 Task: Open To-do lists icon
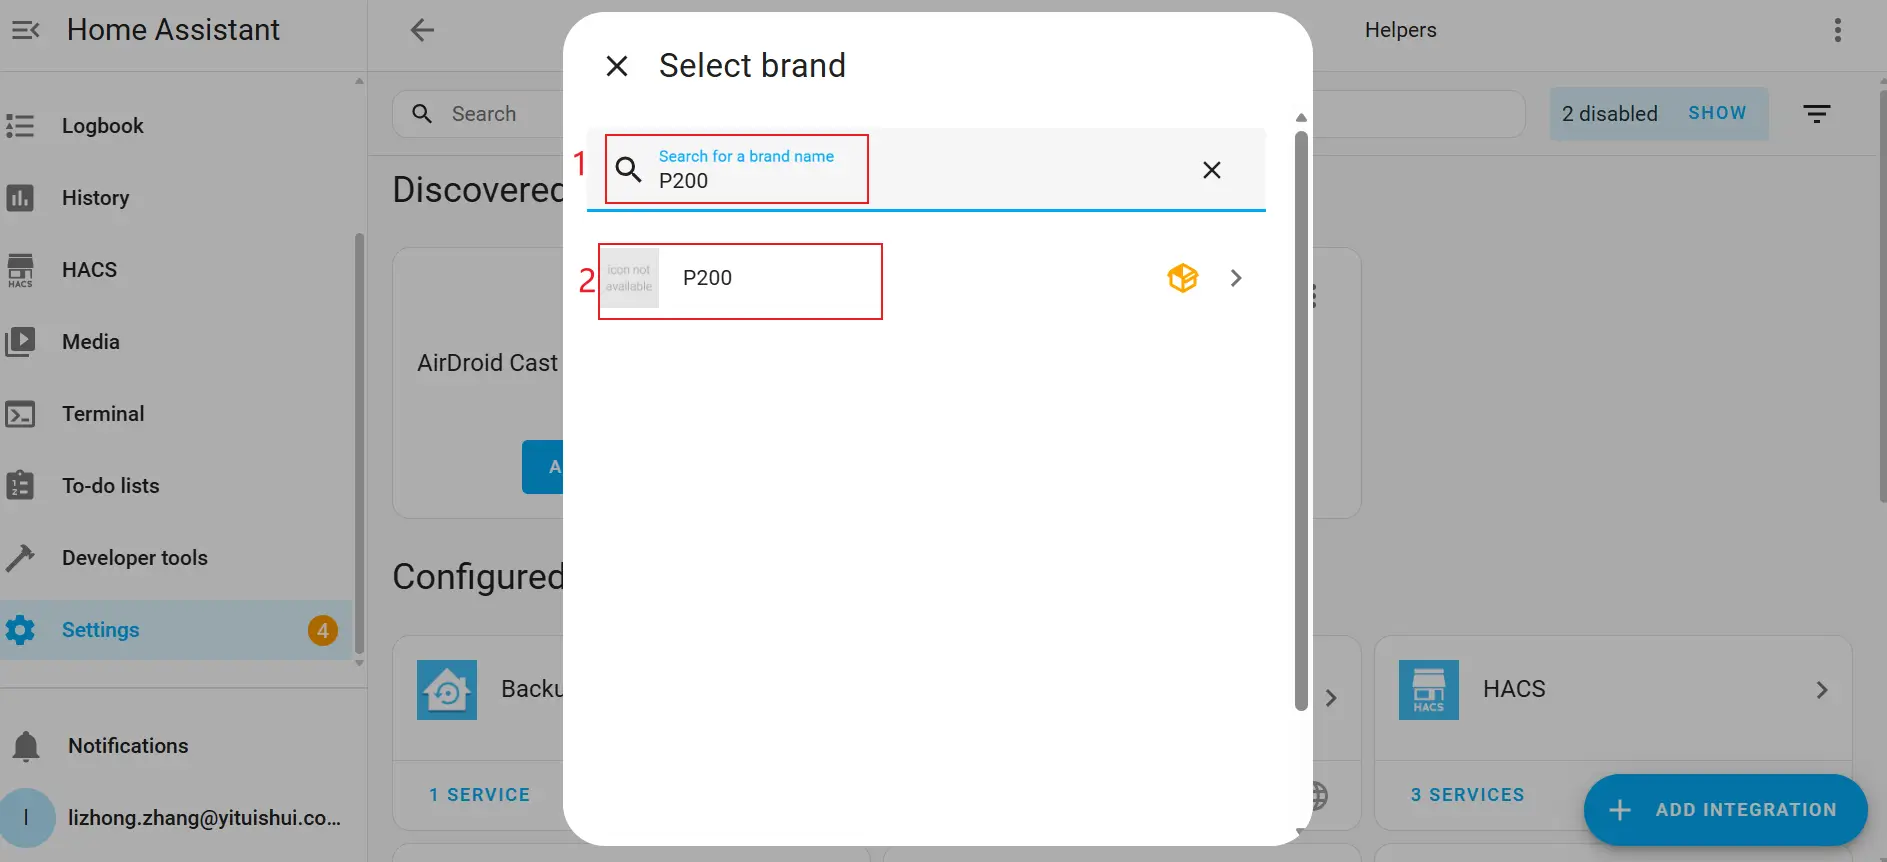coord(20,486)
